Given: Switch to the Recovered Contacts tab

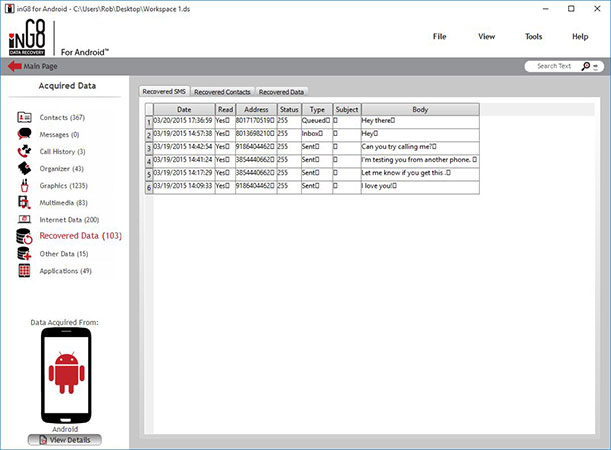Looking at the screenshot, I should tap(222, 92).
